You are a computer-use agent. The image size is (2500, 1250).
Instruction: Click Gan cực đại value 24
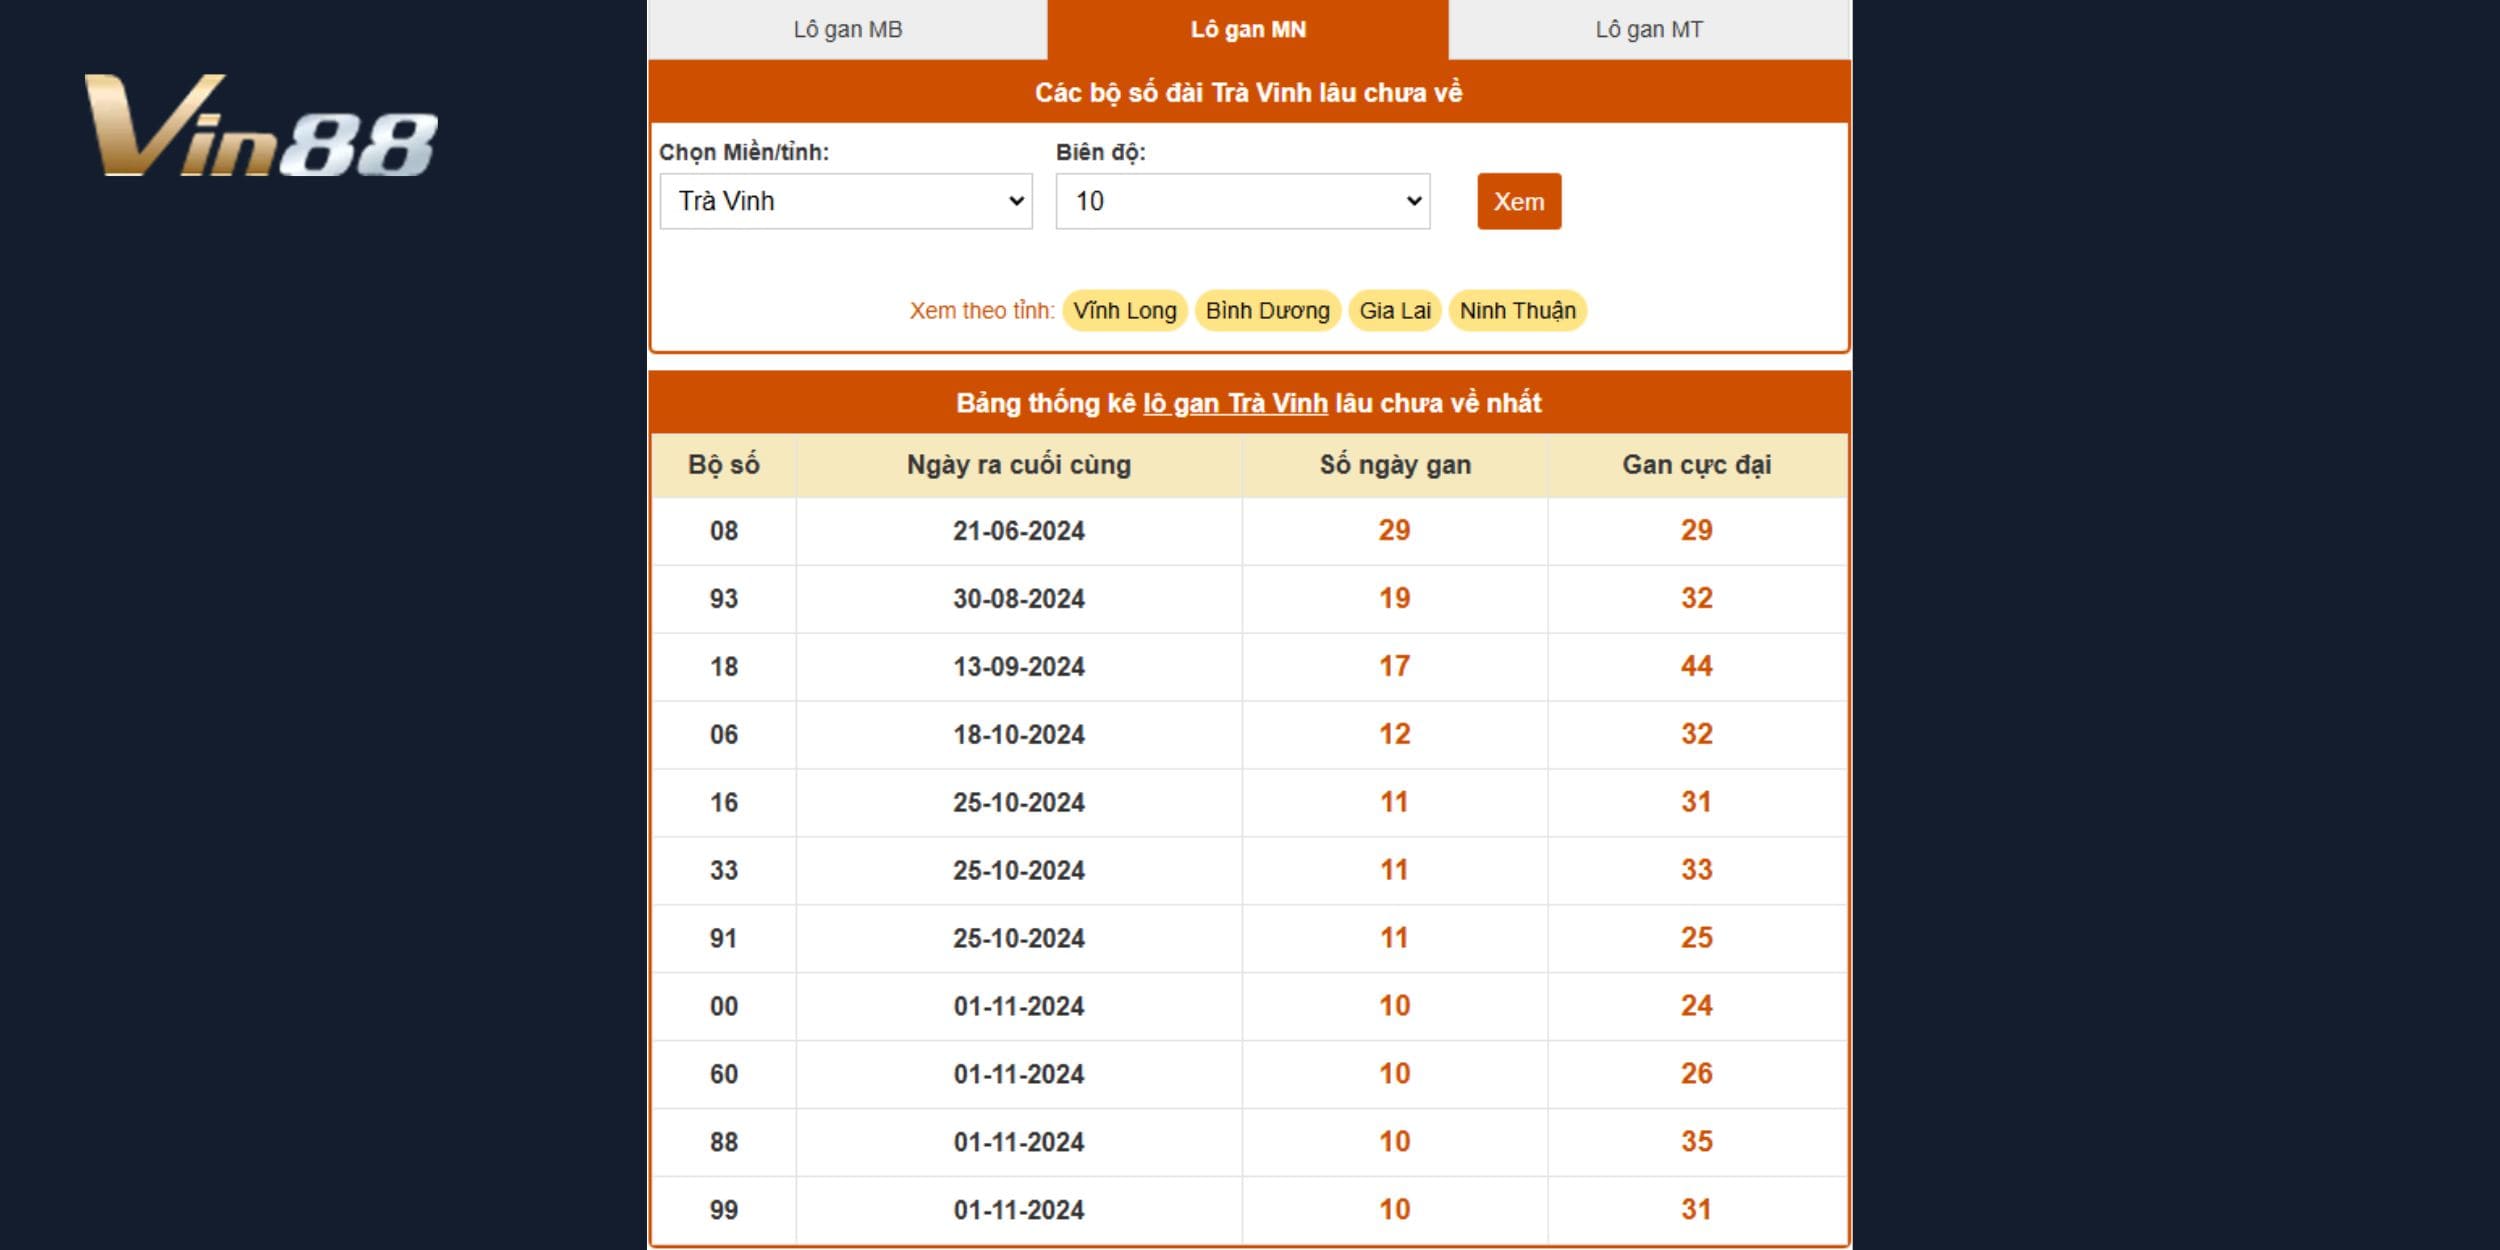1697,1006
